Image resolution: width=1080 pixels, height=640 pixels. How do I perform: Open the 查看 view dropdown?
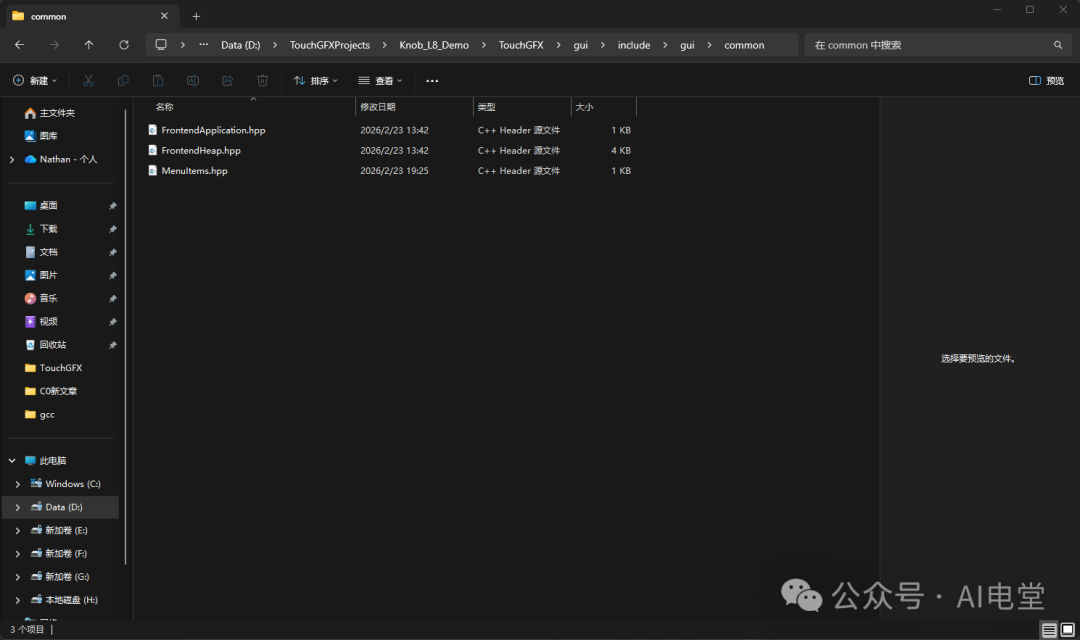pyautogui.click(x=380, y=81)
